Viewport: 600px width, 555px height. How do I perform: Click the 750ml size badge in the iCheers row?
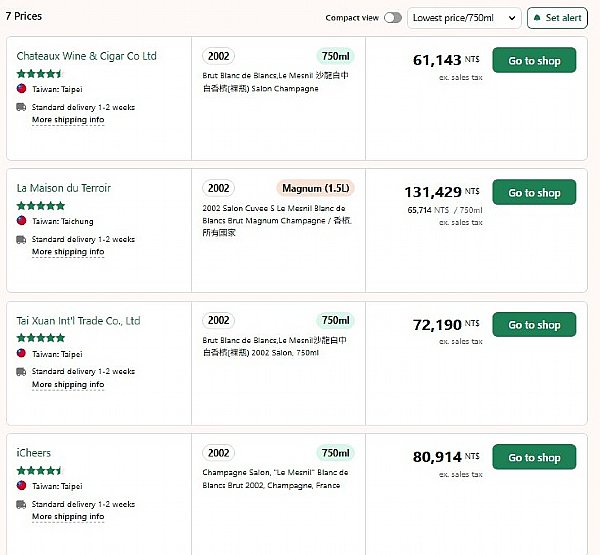(335, 453)
